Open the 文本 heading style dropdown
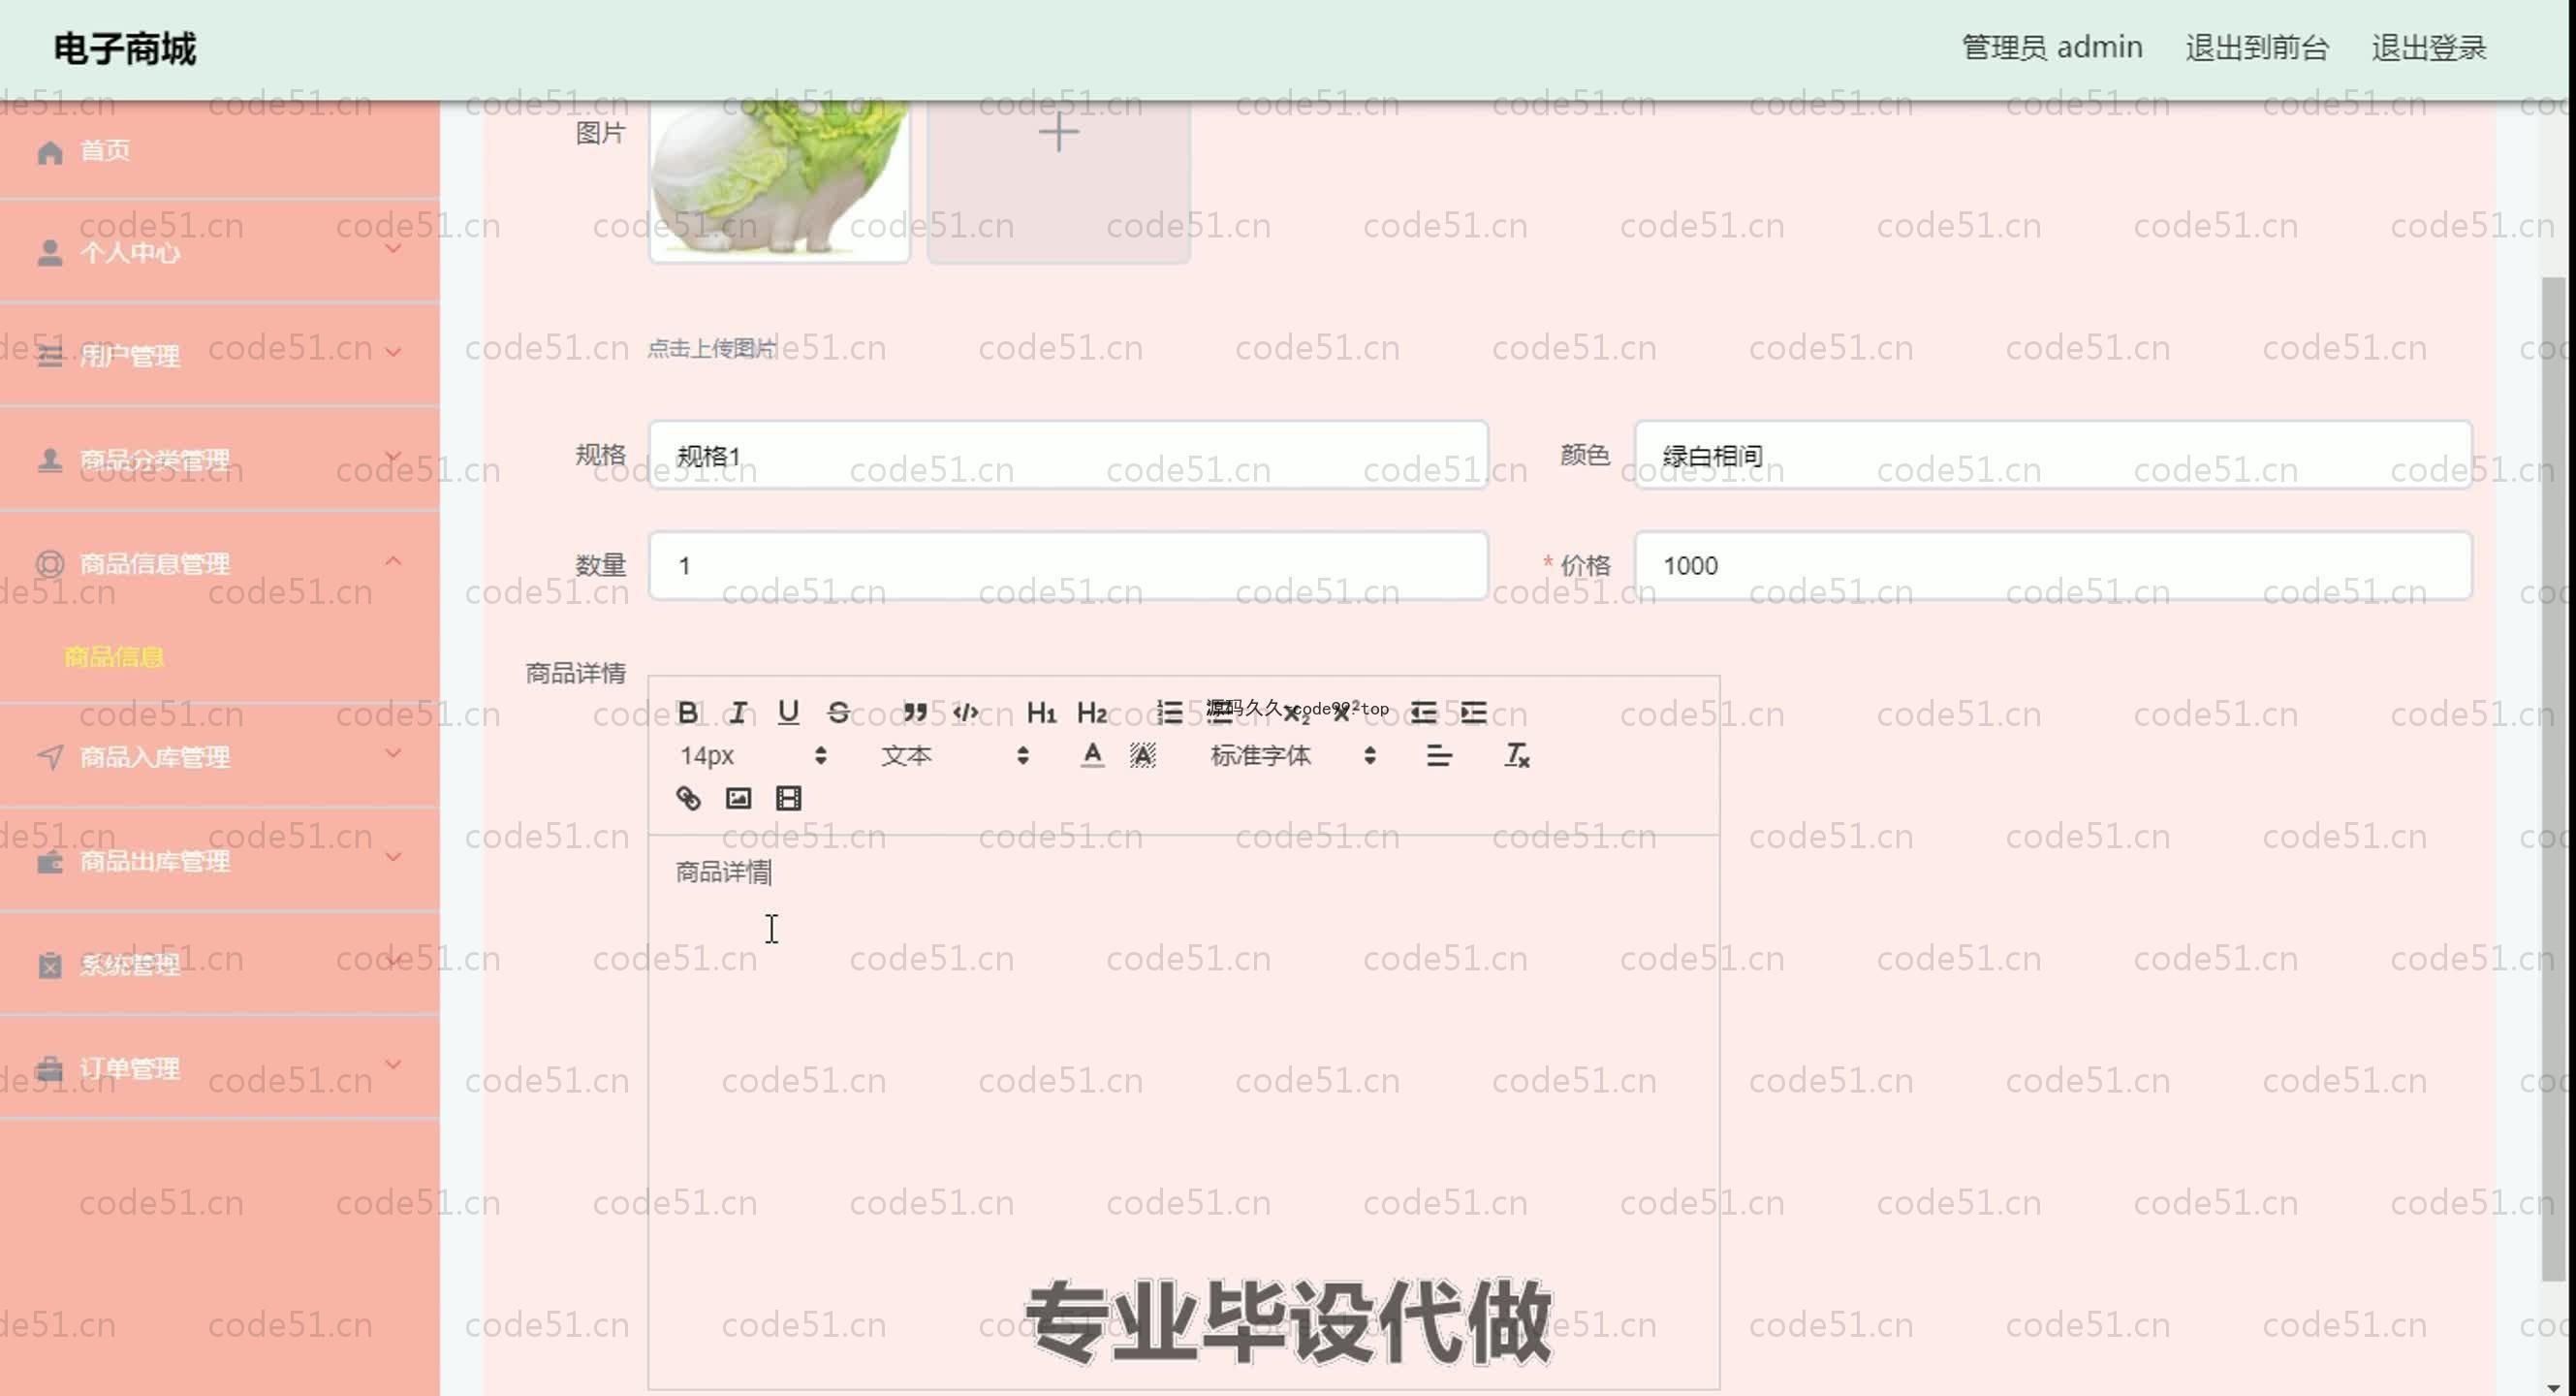The height and width of the screenshot is (1396, 2576). 954,755
